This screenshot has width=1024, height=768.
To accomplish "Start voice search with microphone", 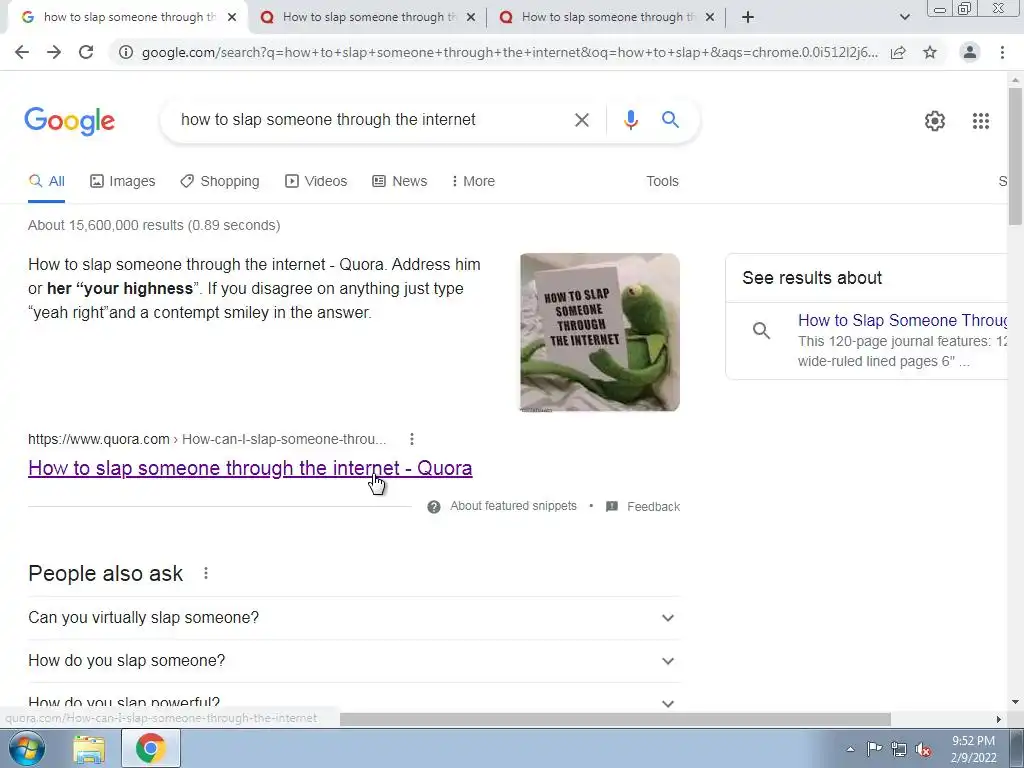I will (630, 120).
